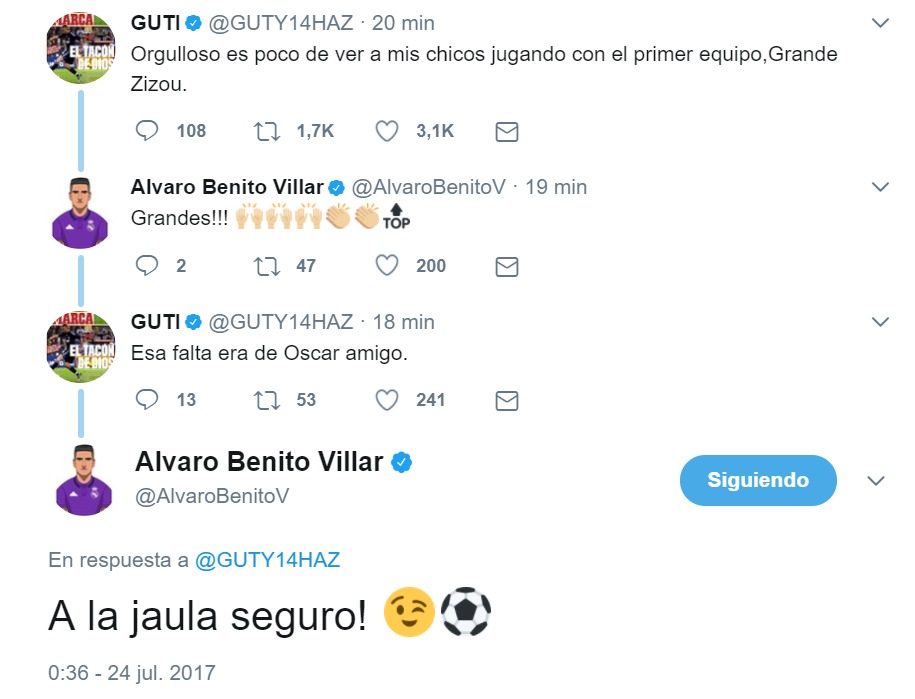Click Alvaro Benito Villar's verified checkmark
This screenshot has width=915, height=699.
click(403, 460)
